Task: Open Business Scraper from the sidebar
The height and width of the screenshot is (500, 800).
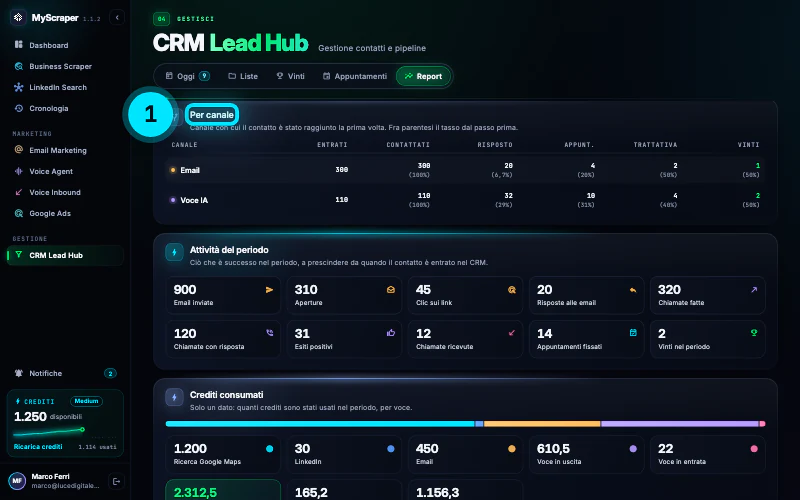Action: click(x=65, y=66)
